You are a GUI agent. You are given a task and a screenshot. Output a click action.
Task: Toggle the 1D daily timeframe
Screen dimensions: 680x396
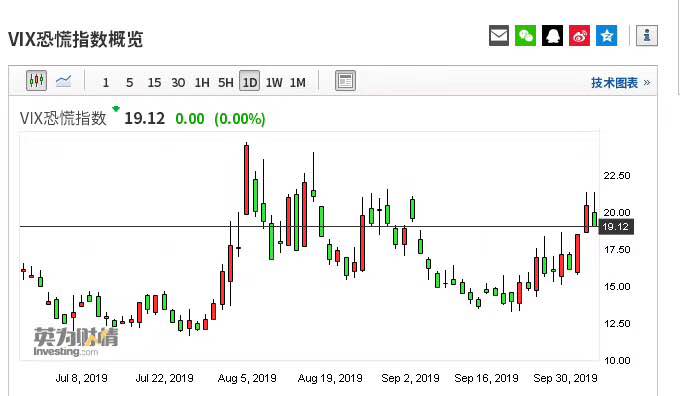click(x=249, y=81)
